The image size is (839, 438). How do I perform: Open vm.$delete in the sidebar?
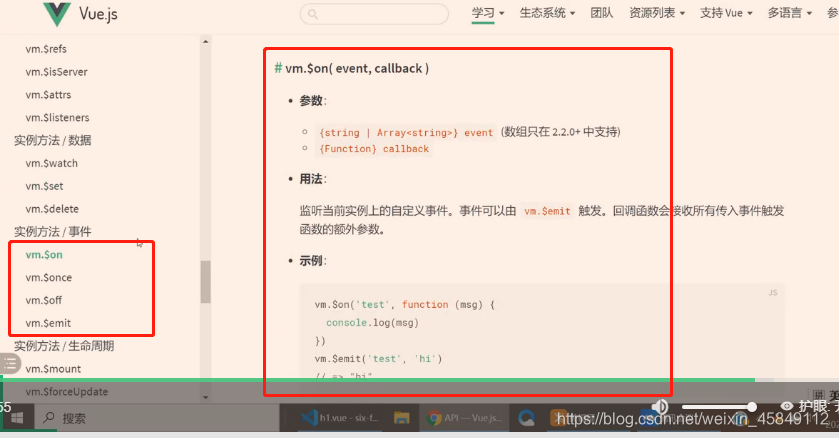[x=52, y=209]
